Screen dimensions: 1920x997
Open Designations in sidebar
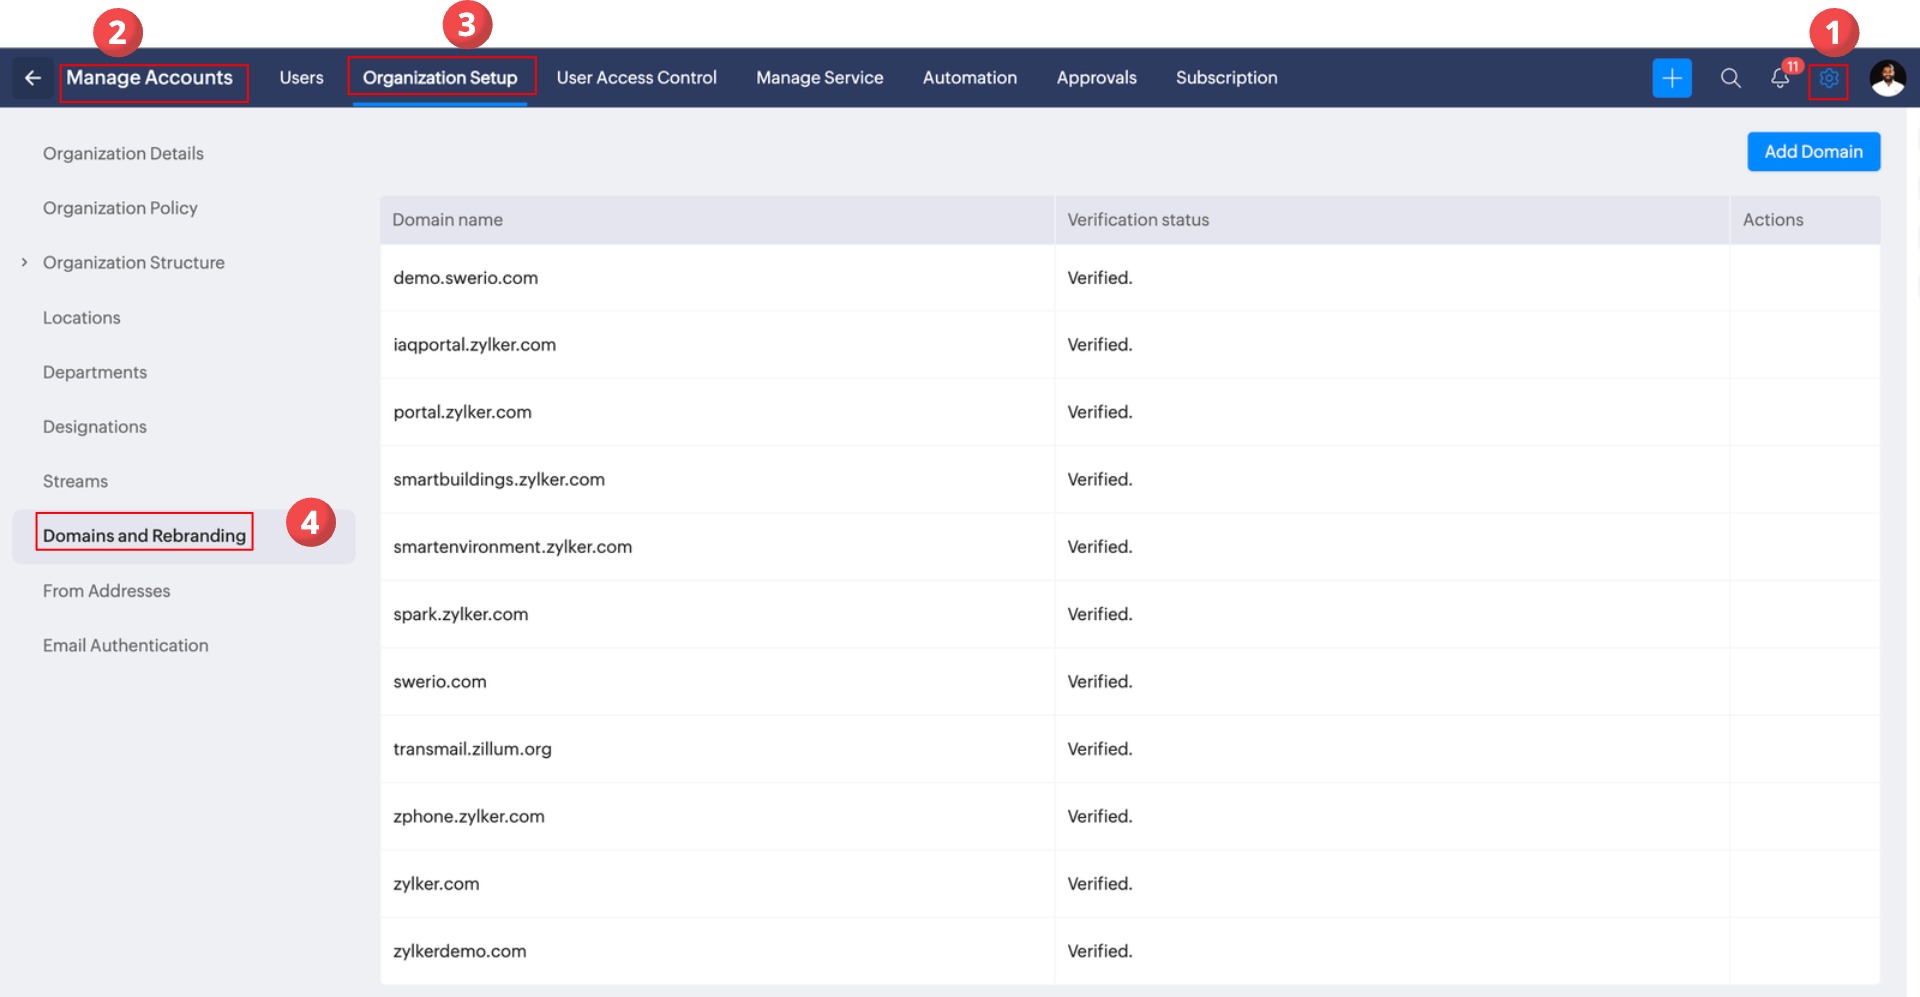coord(95,427)
